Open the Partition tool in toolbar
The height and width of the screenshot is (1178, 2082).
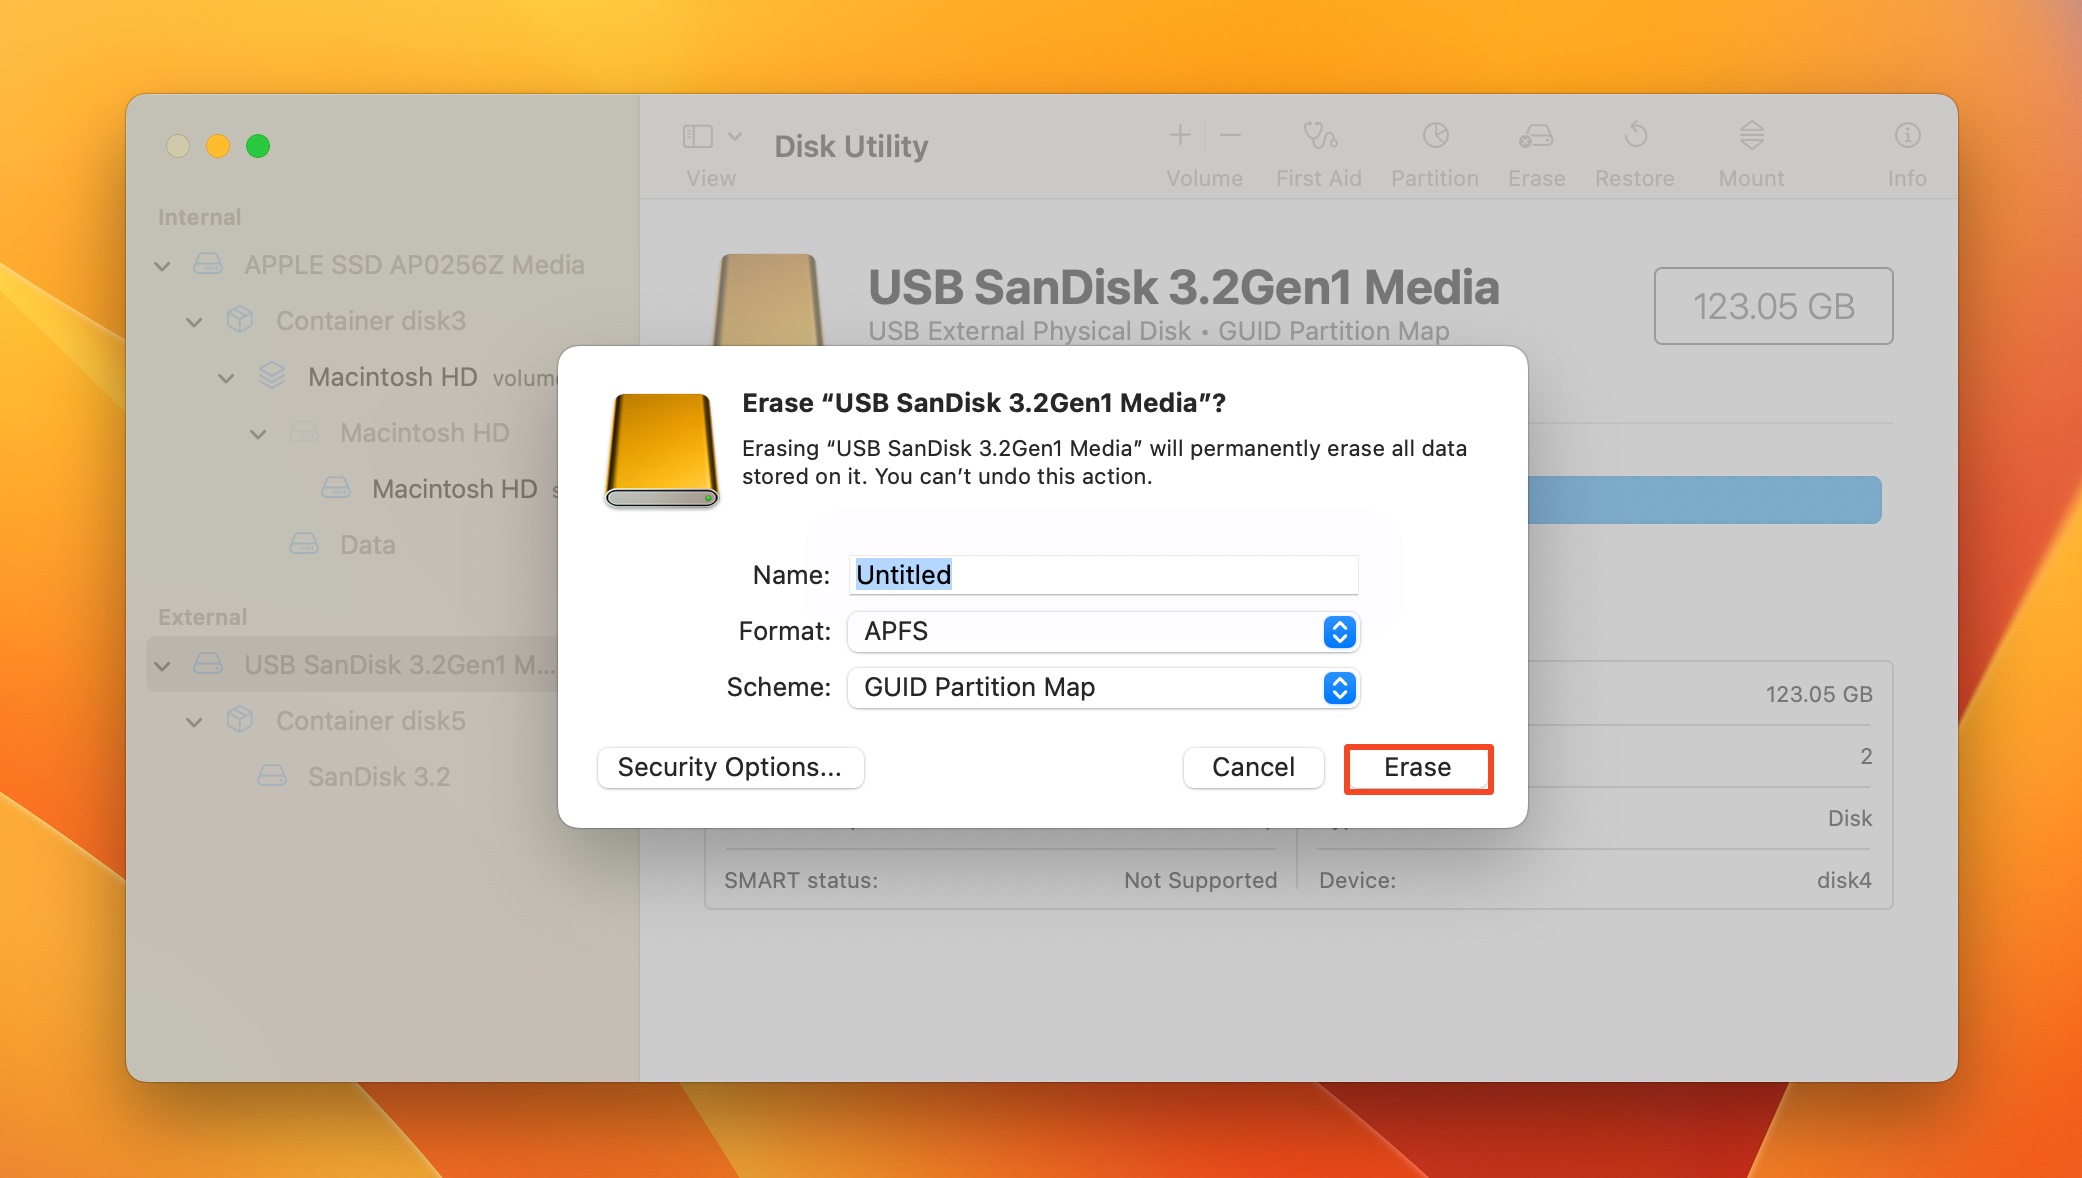1435,135
